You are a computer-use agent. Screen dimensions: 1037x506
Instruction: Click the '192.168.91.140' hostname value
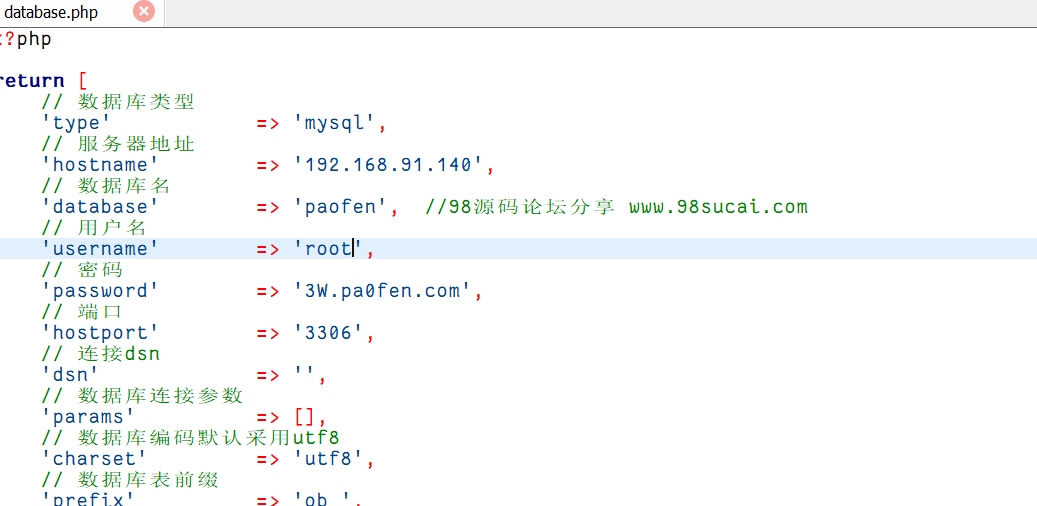[x=394, y=165]
